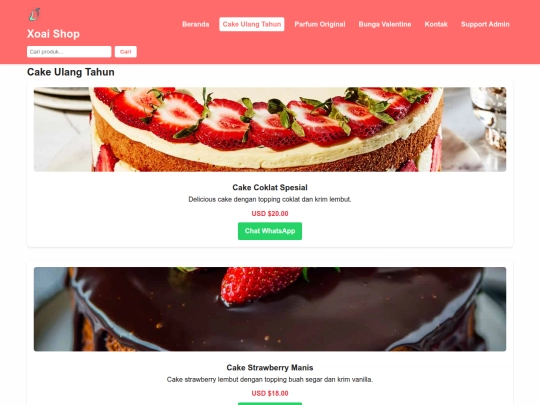
Task: Click the Cake Strawberry Manis title
Action: click(270, 367)
